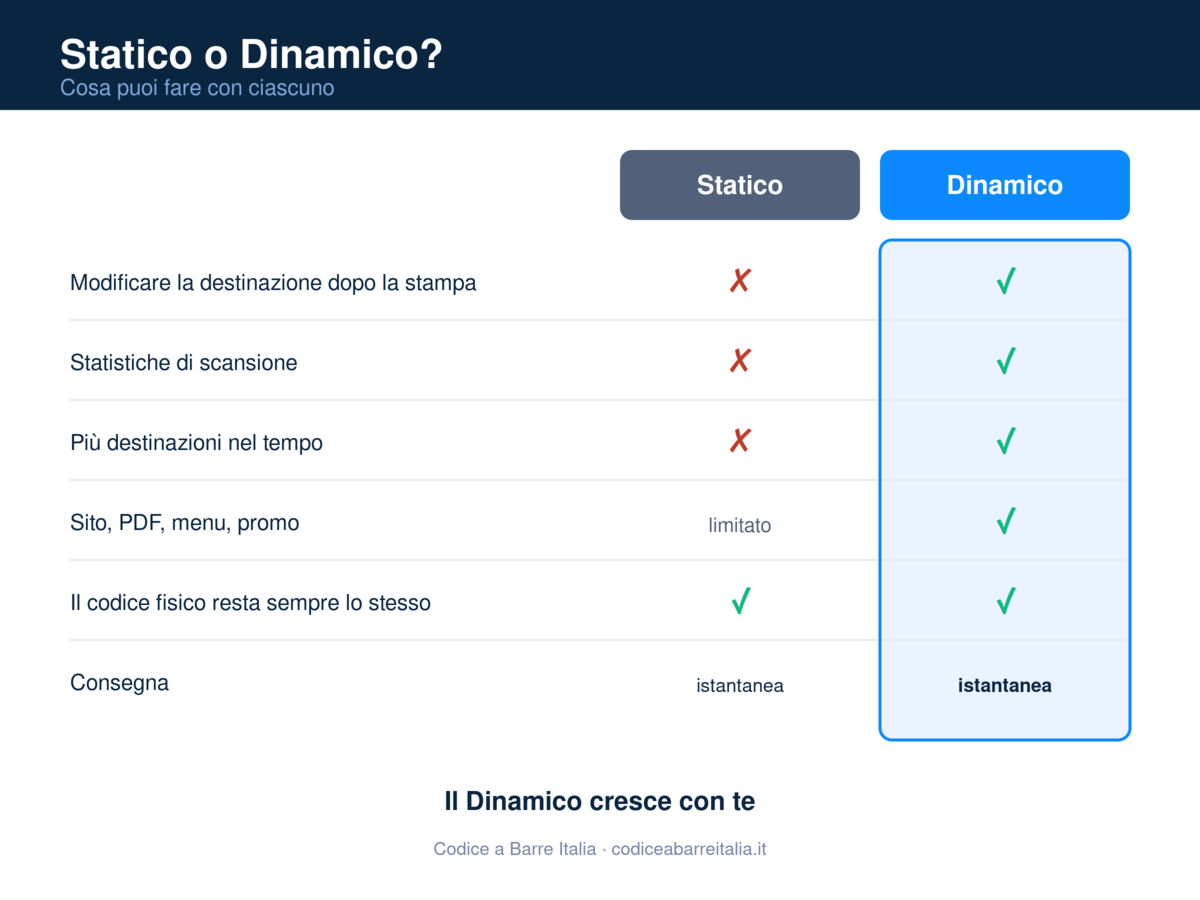
Task: Click the subtitle 'Cosa puoi fare con ciascuno'
Action: (x=197, y=88)
